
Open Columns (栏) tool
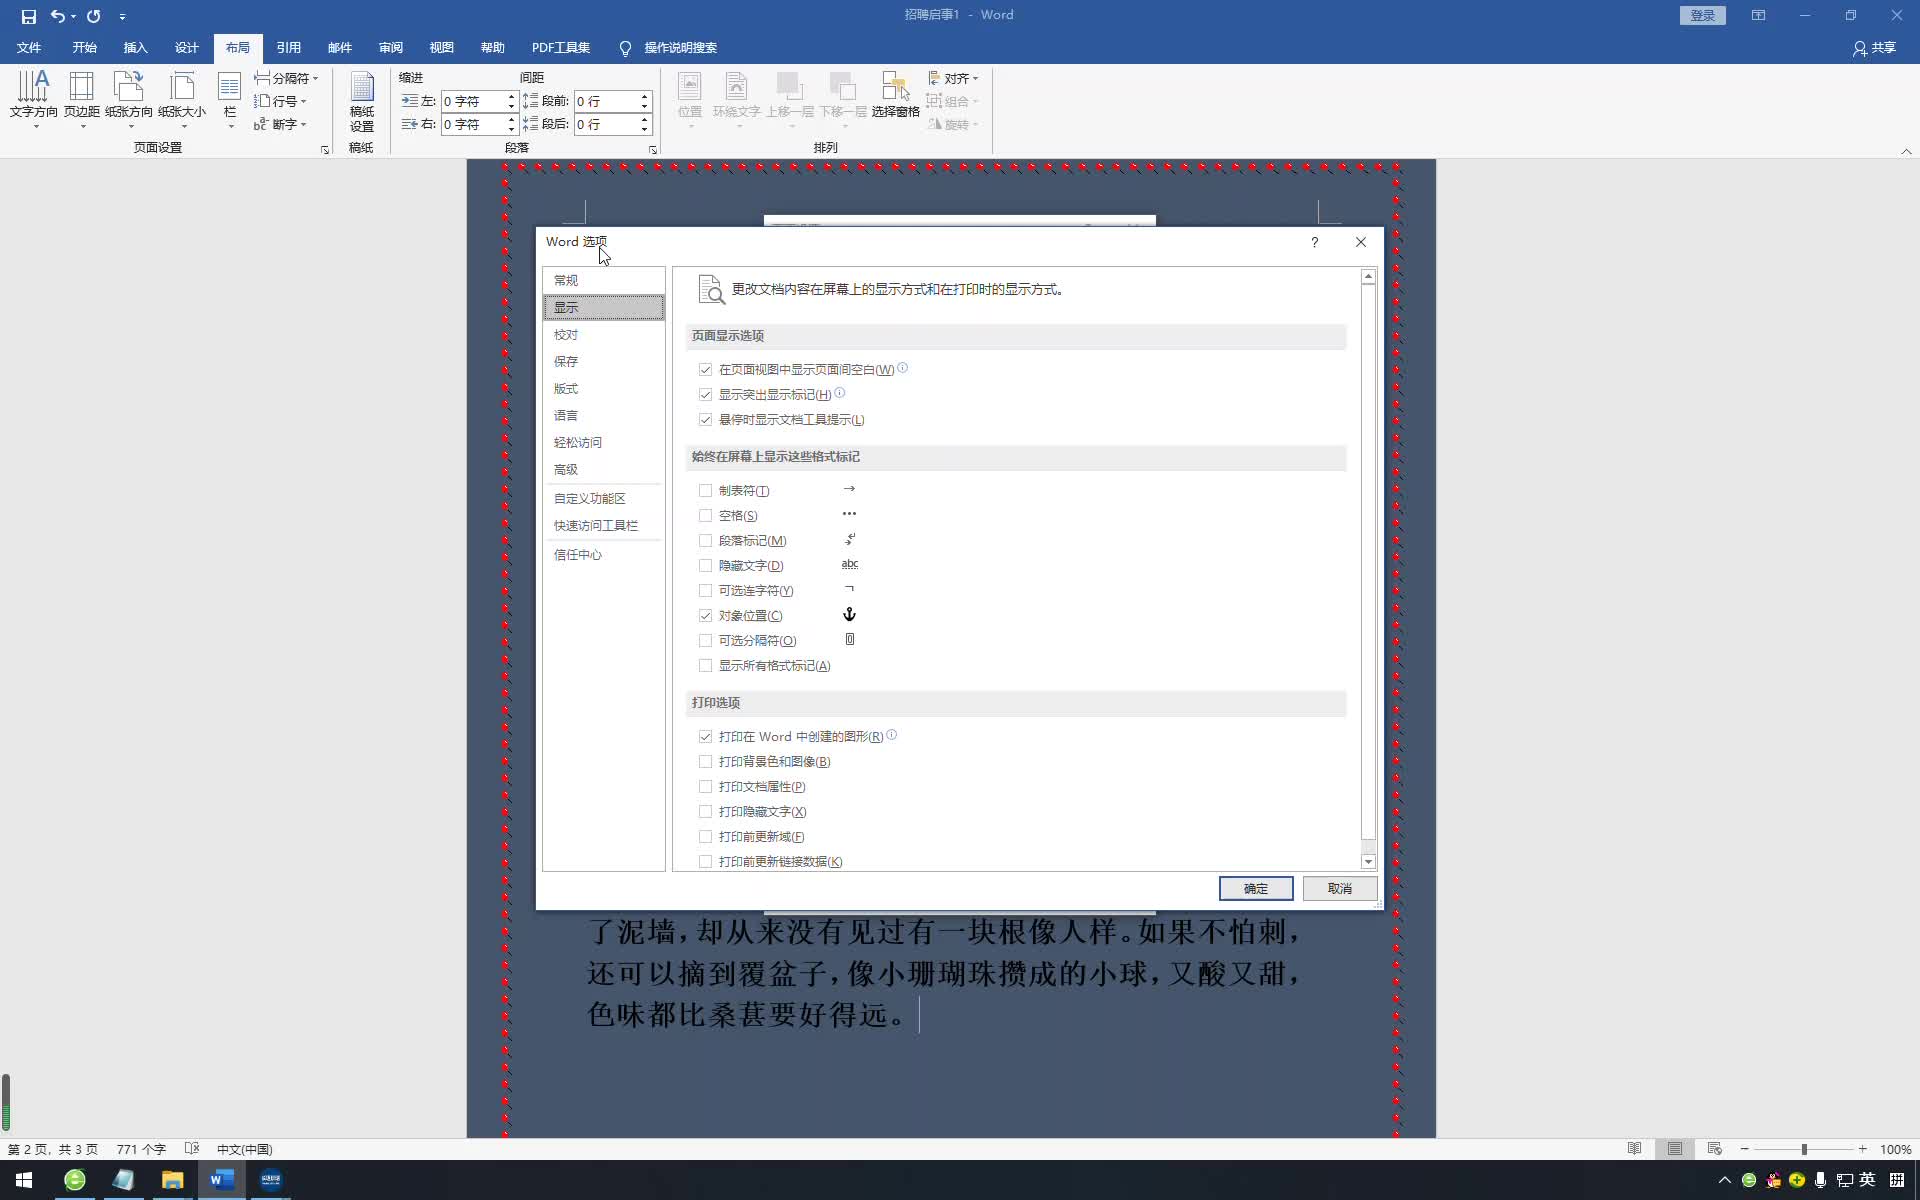(x=230, y=98)
